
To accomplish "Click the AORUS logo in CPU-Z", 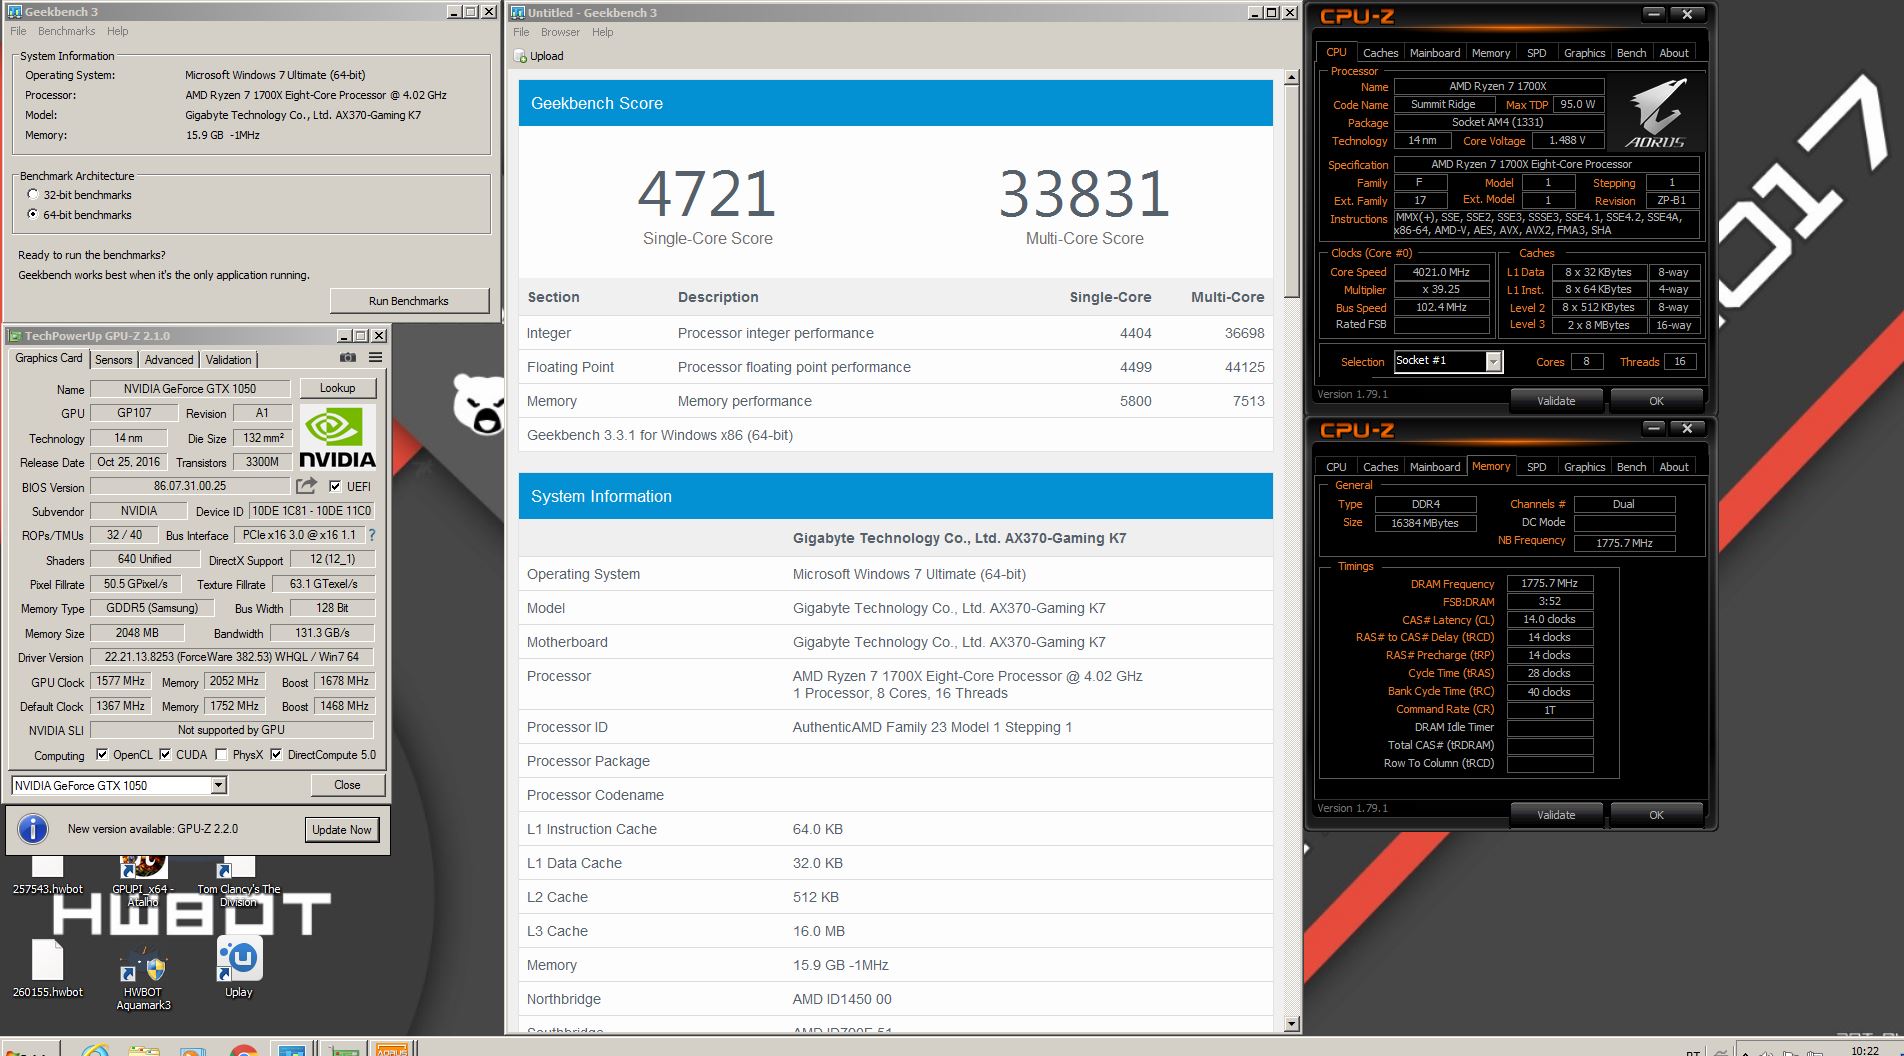I will pyautogui.click(x=1655, y=113).
